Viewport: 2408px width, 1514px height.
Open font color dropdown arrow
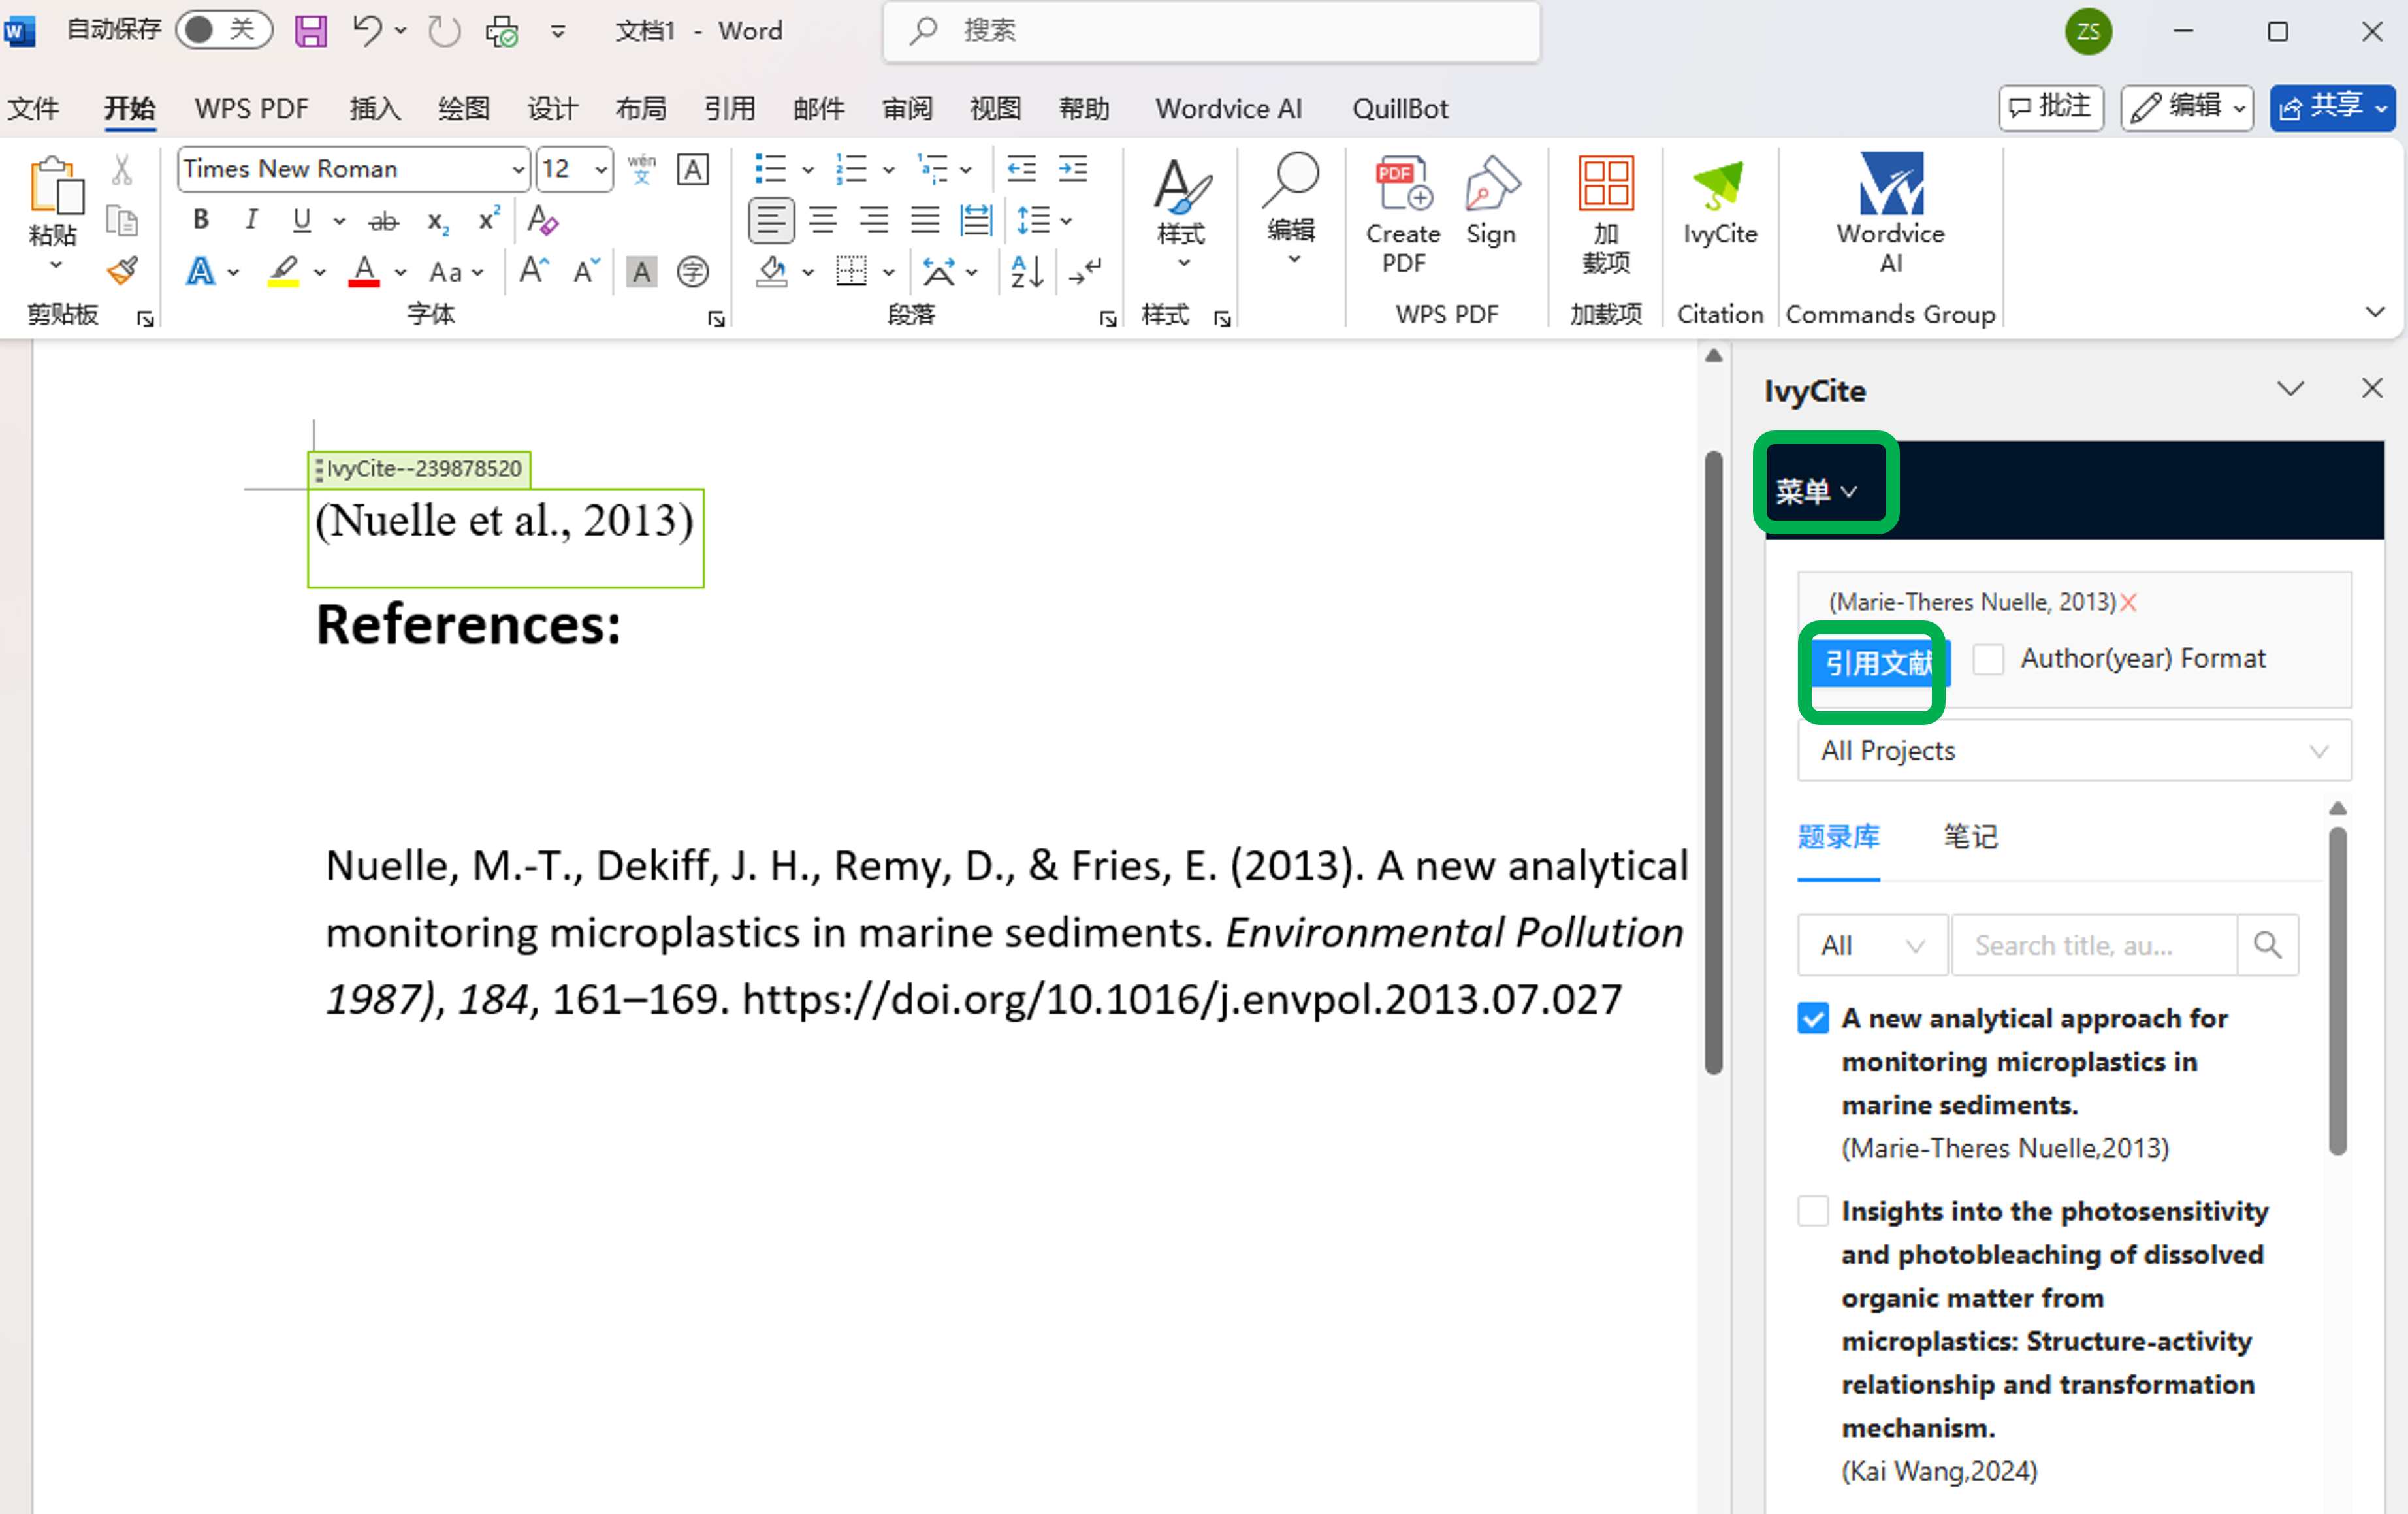coord(401,272)
